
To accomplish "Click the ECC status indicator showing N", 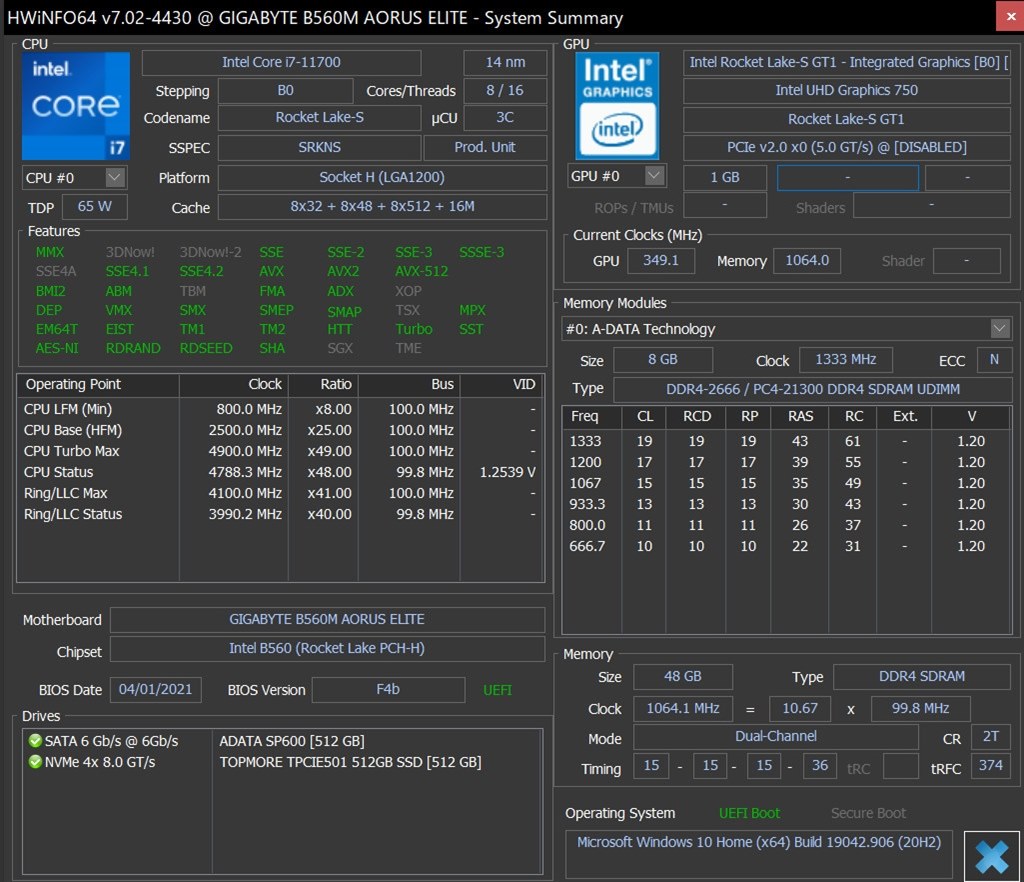I will [x=995, y=360].
